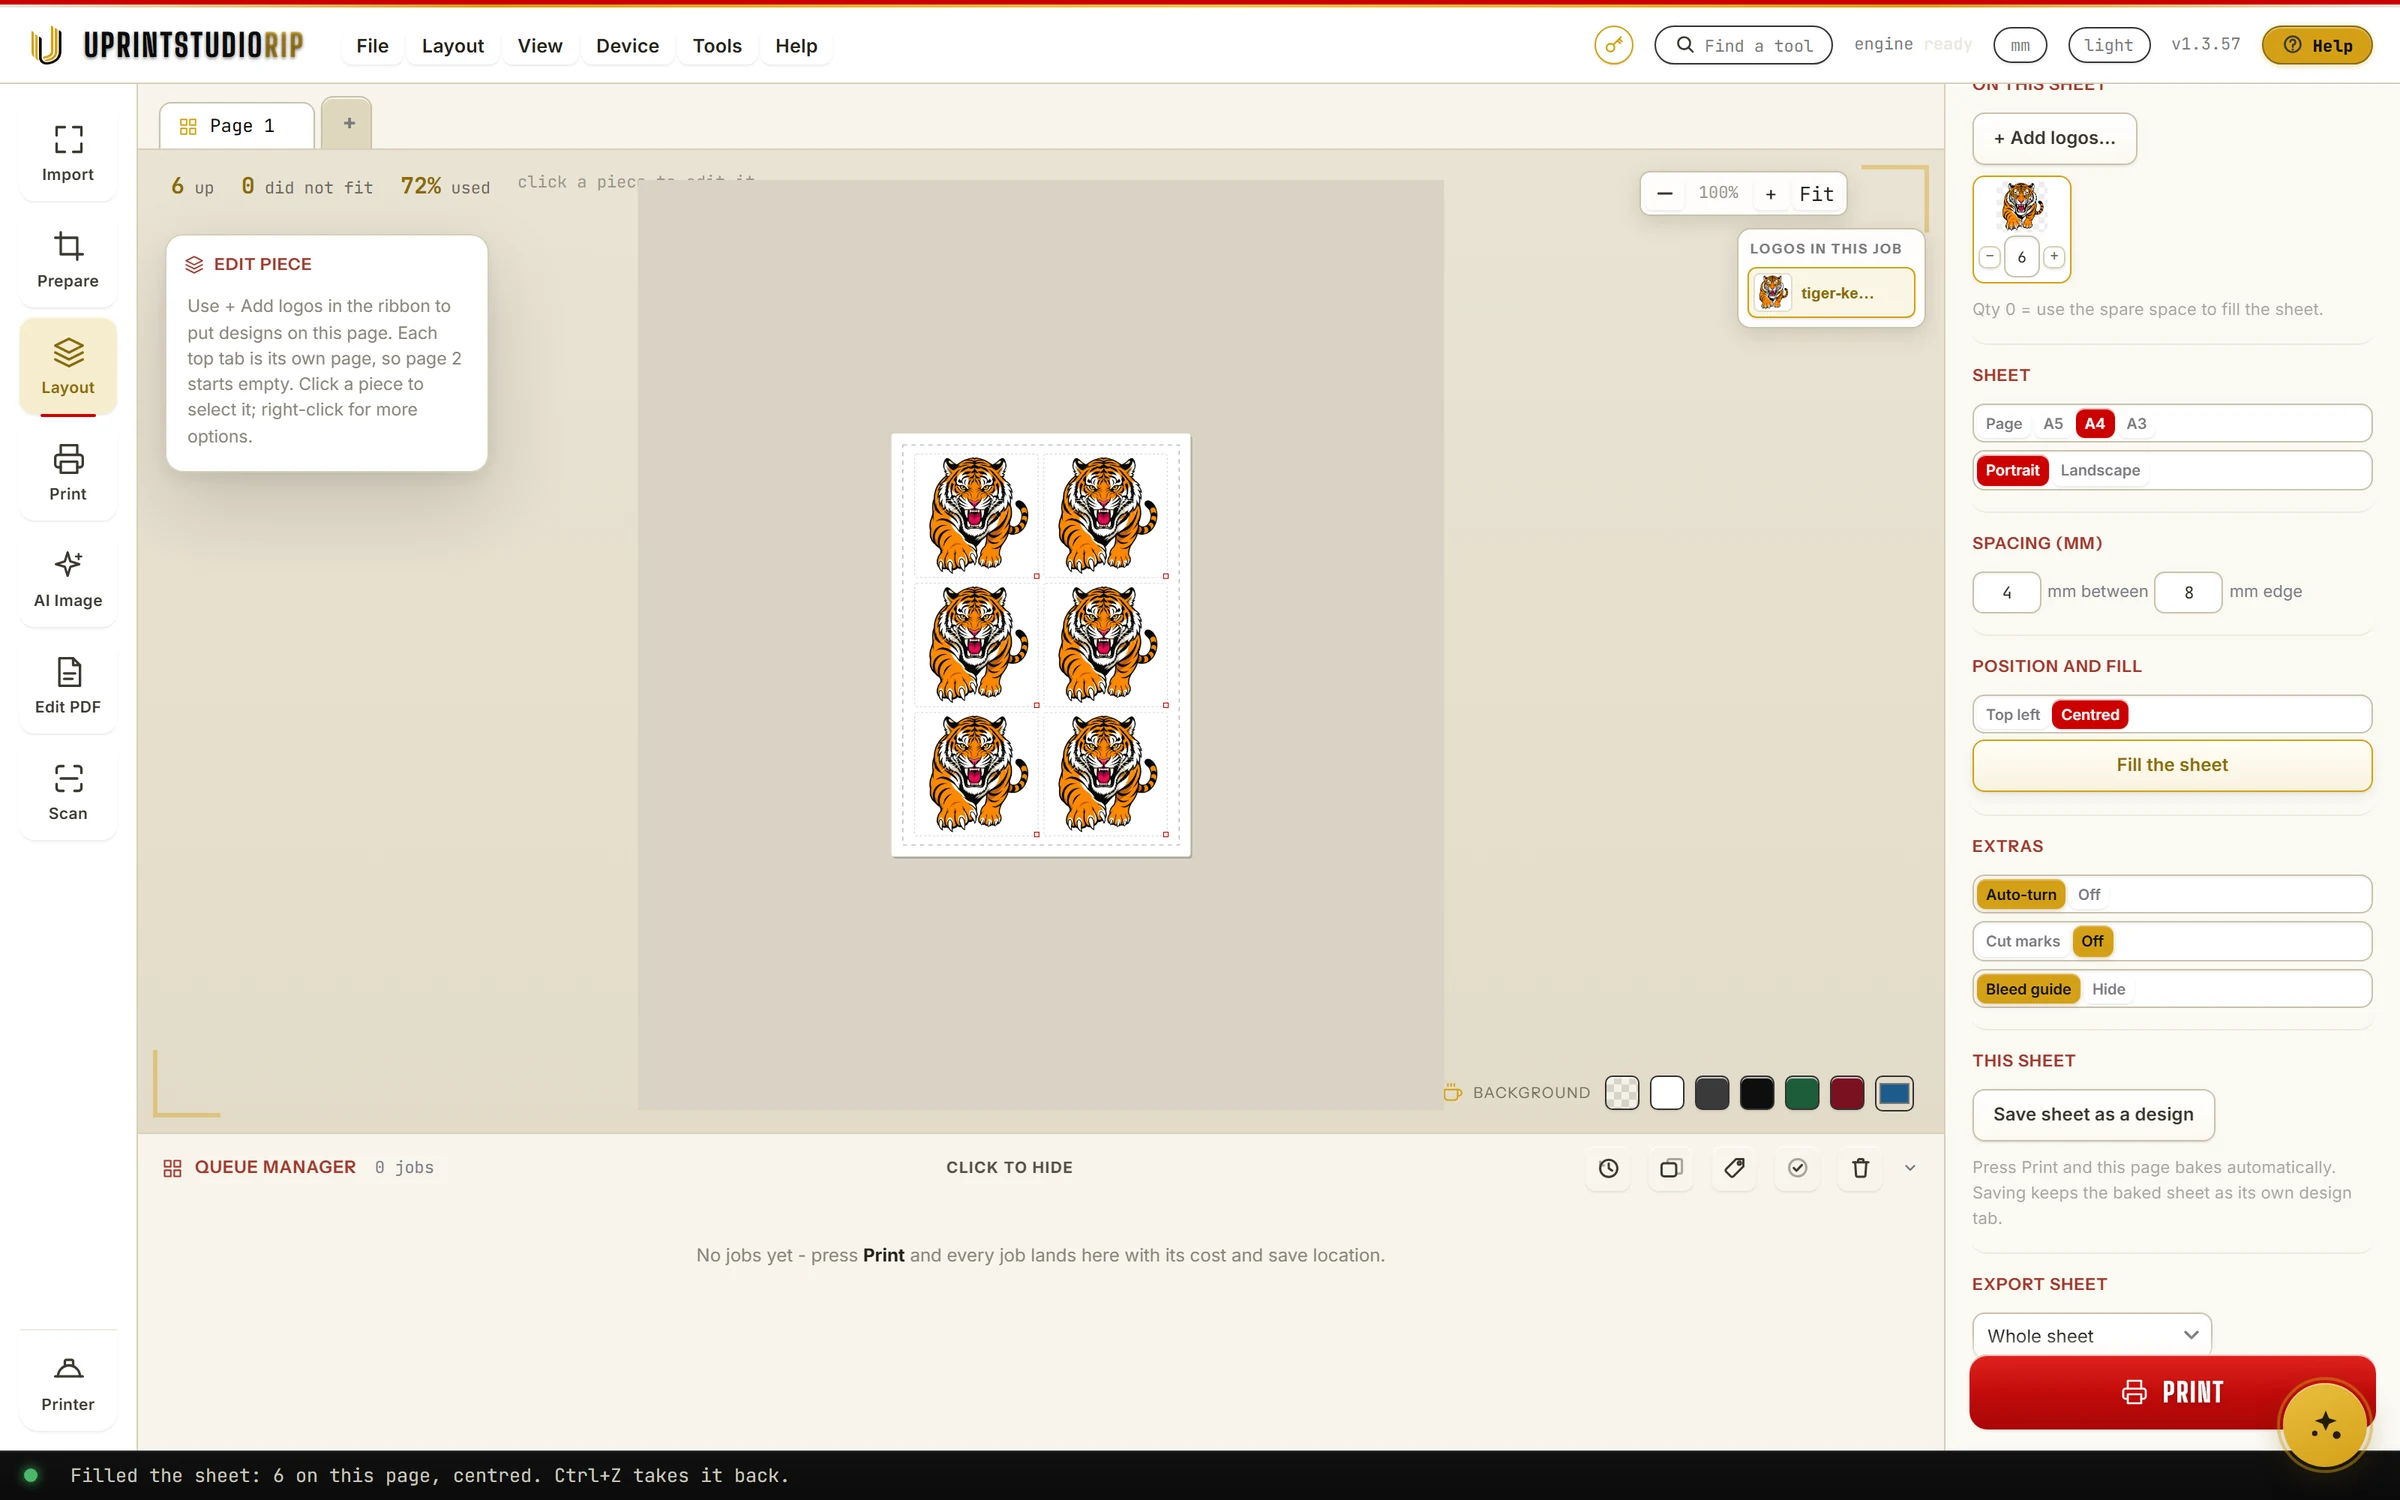
Task: Click the red PRINT button
Action: point(2172,1392)
